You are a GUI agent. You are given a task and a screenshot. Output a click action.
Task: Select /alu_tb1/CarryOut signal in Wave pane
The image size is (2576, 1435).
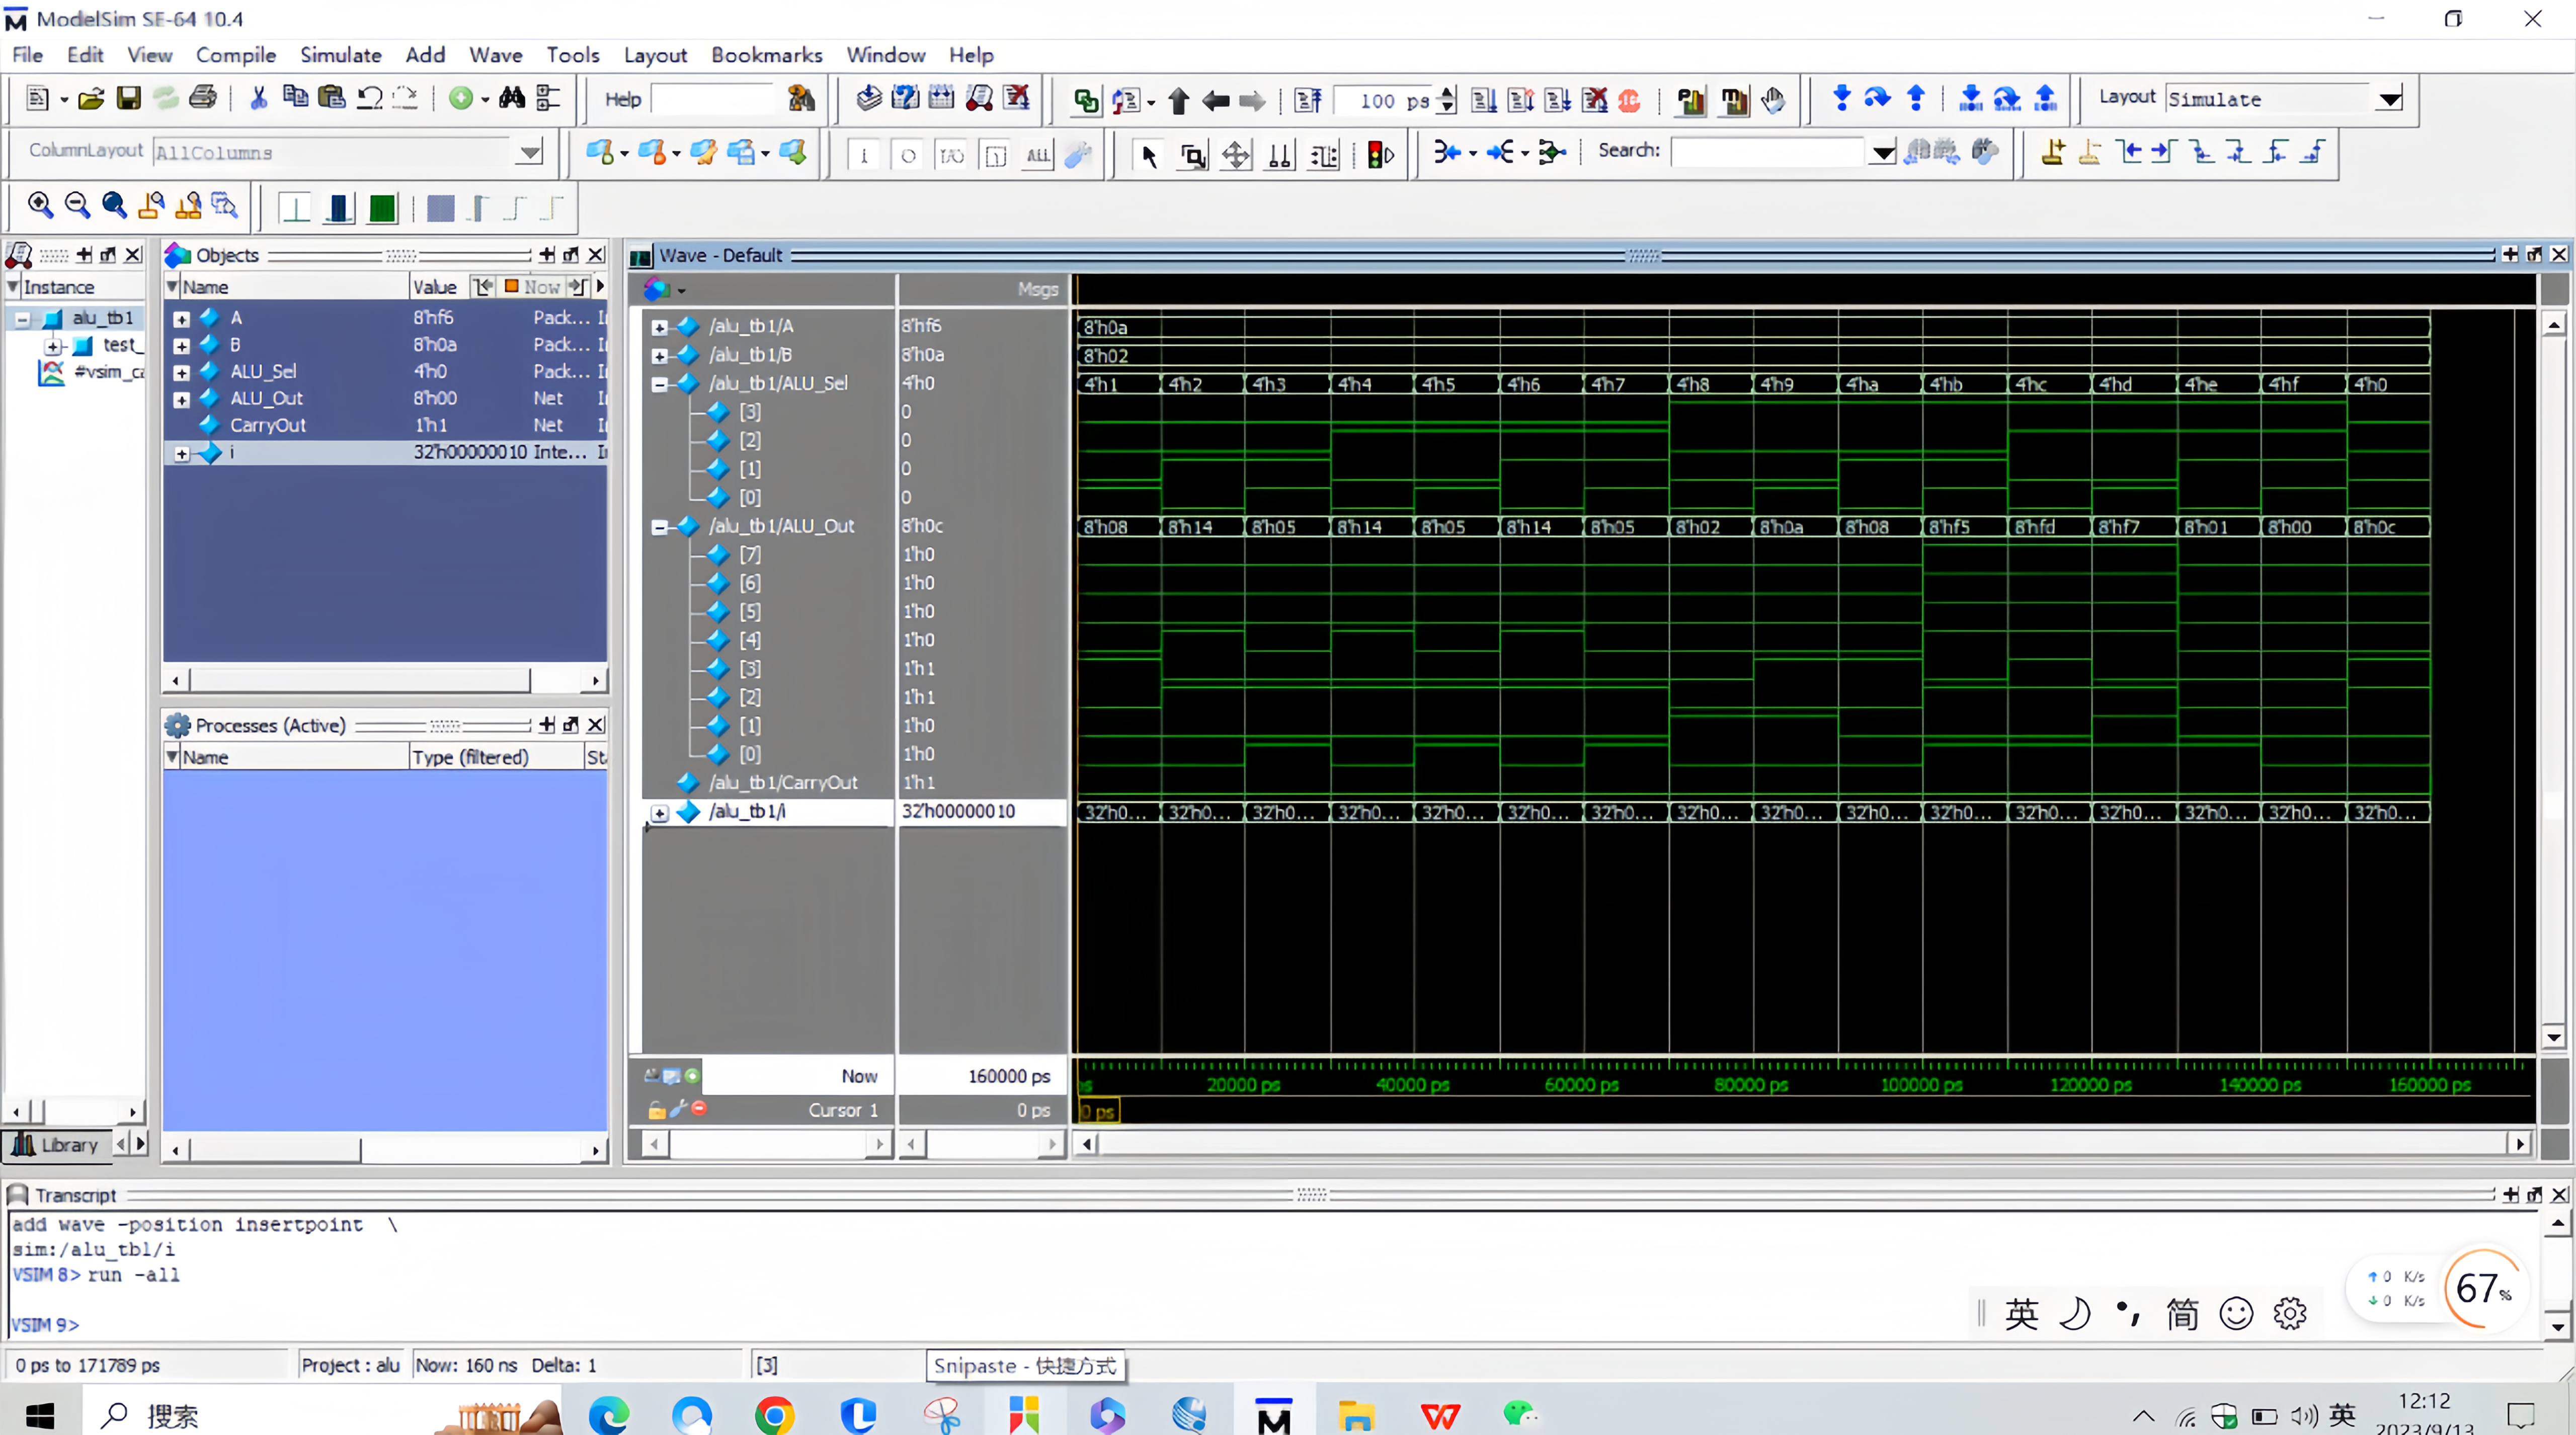coord(782,783)
